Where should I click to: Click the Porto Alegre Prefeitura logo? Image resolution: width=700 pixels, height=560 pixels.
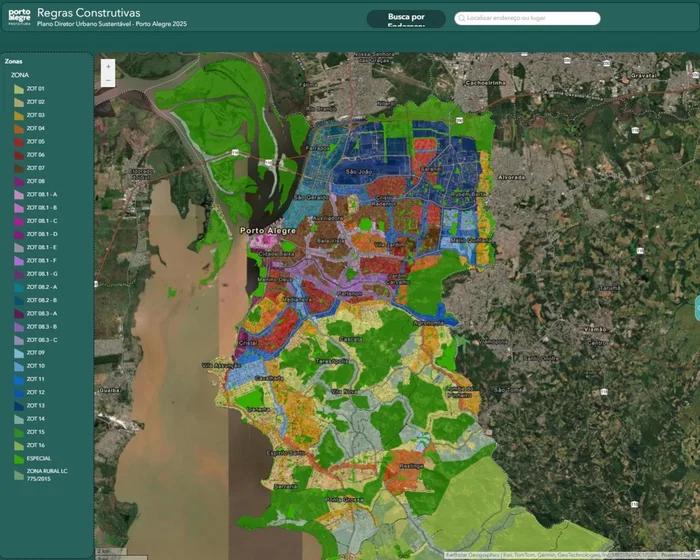[20, 17]
